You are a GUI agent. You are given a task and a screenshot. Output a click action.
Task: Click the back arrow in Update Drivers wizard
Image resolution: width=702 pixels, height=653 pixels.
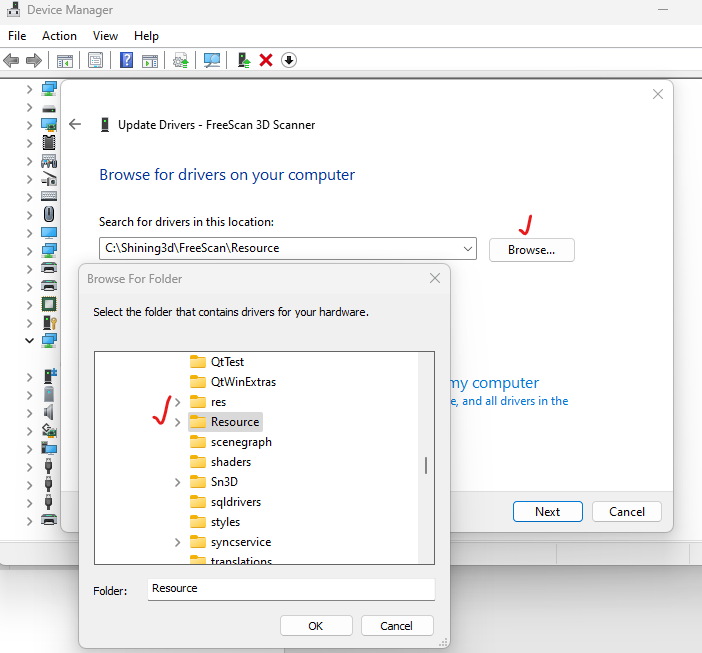tap(75, 124)
